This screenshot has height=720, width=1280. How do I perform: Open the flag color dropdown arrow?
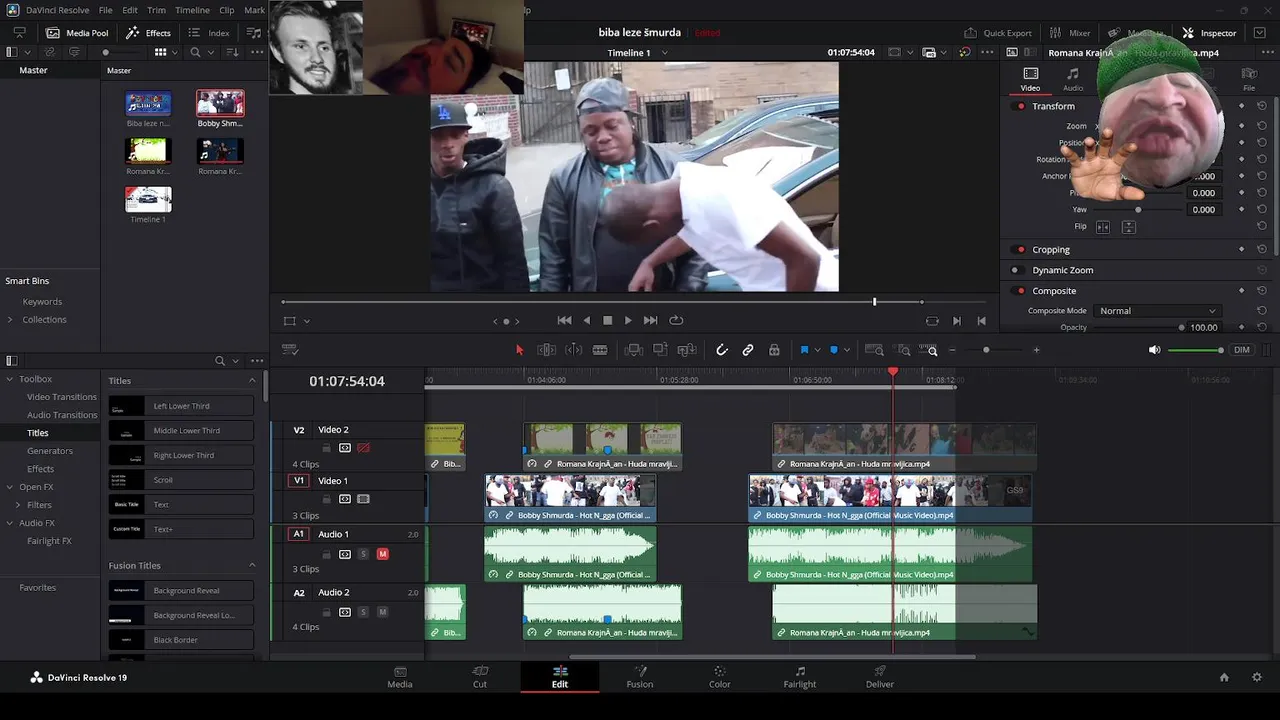817,350
